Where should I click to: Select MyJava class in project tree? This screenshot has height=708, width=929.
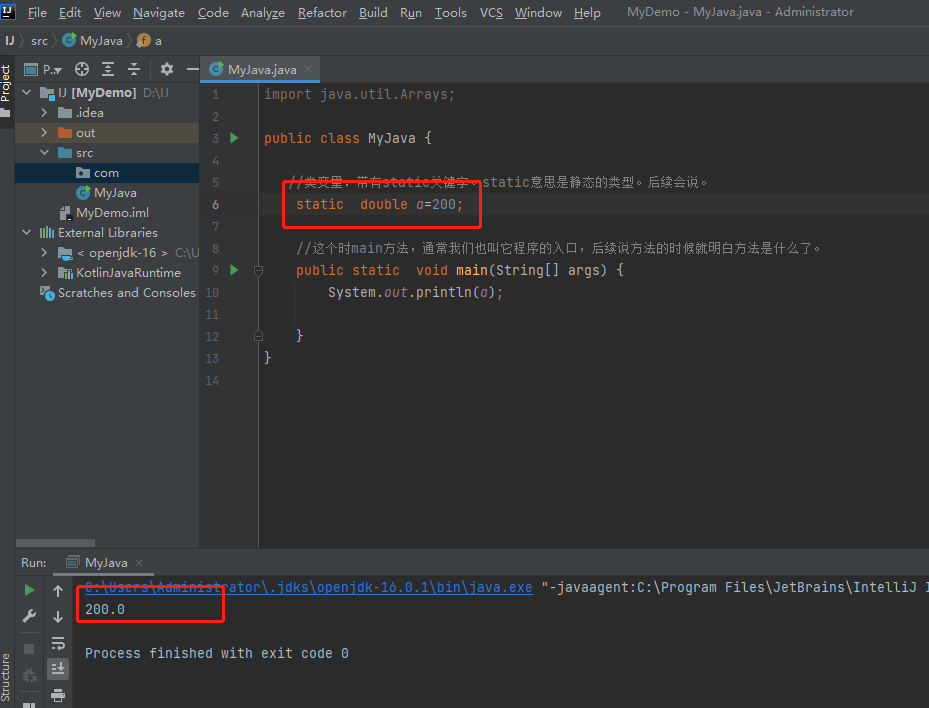point(107,193)
